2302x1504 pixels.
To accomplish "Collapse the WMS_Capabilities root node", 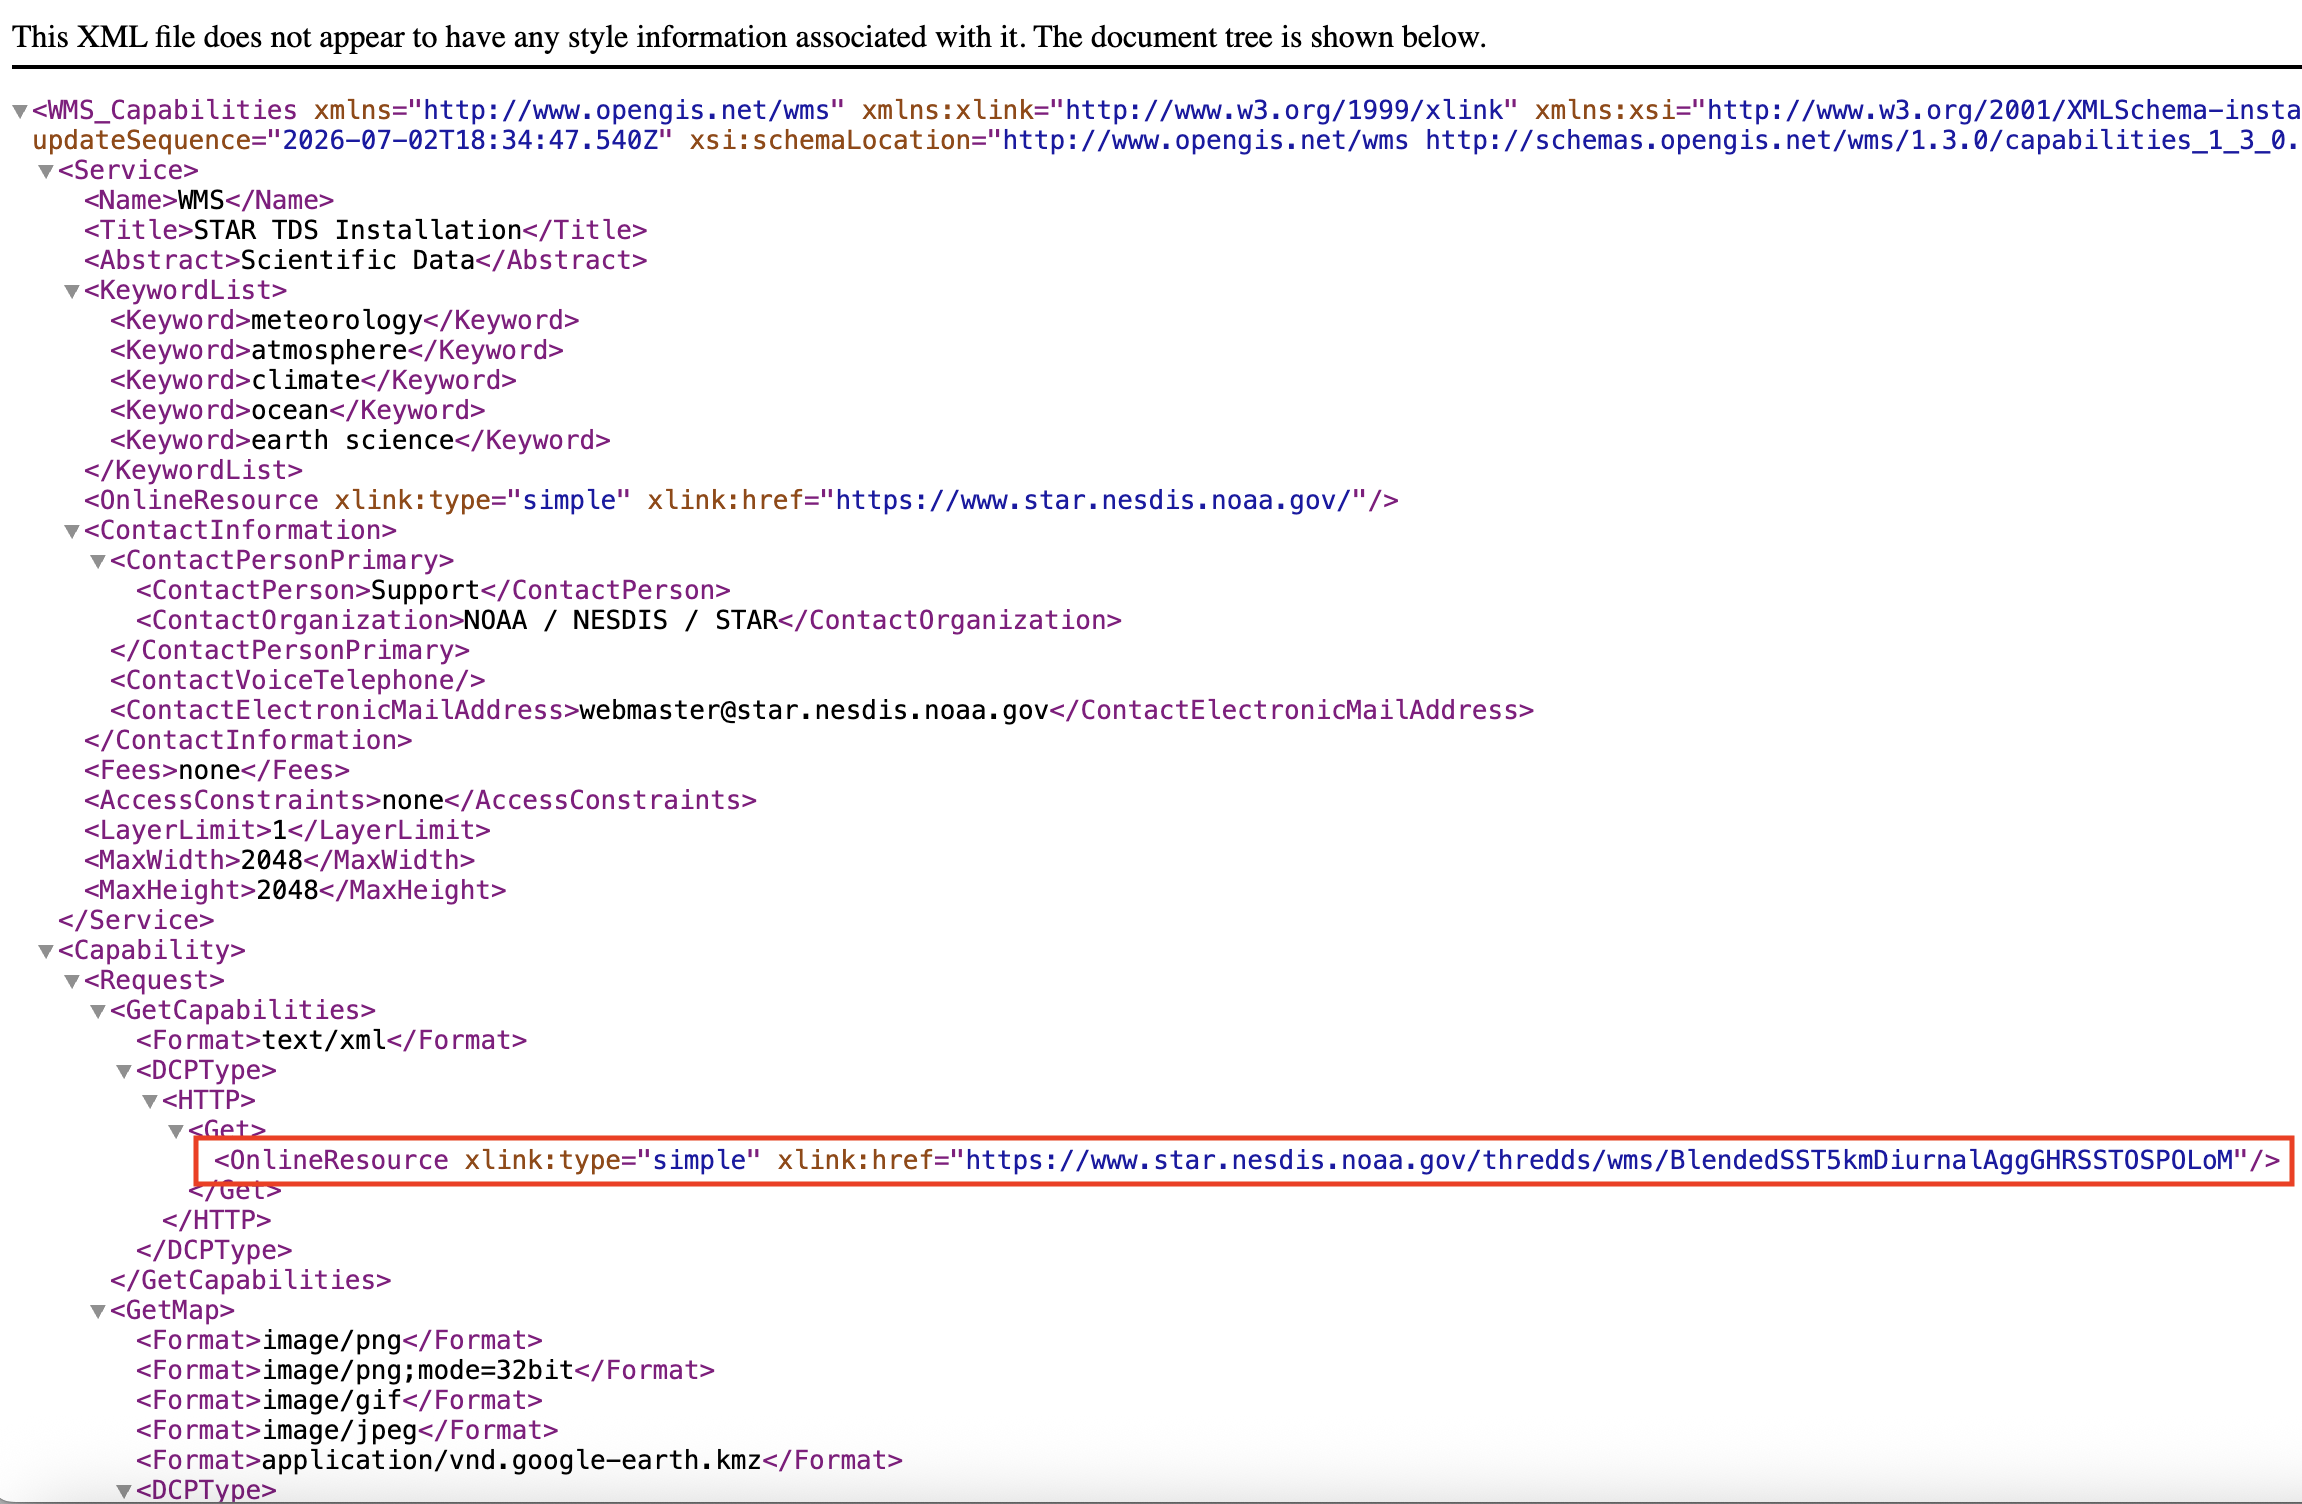I will coord(19,111).
